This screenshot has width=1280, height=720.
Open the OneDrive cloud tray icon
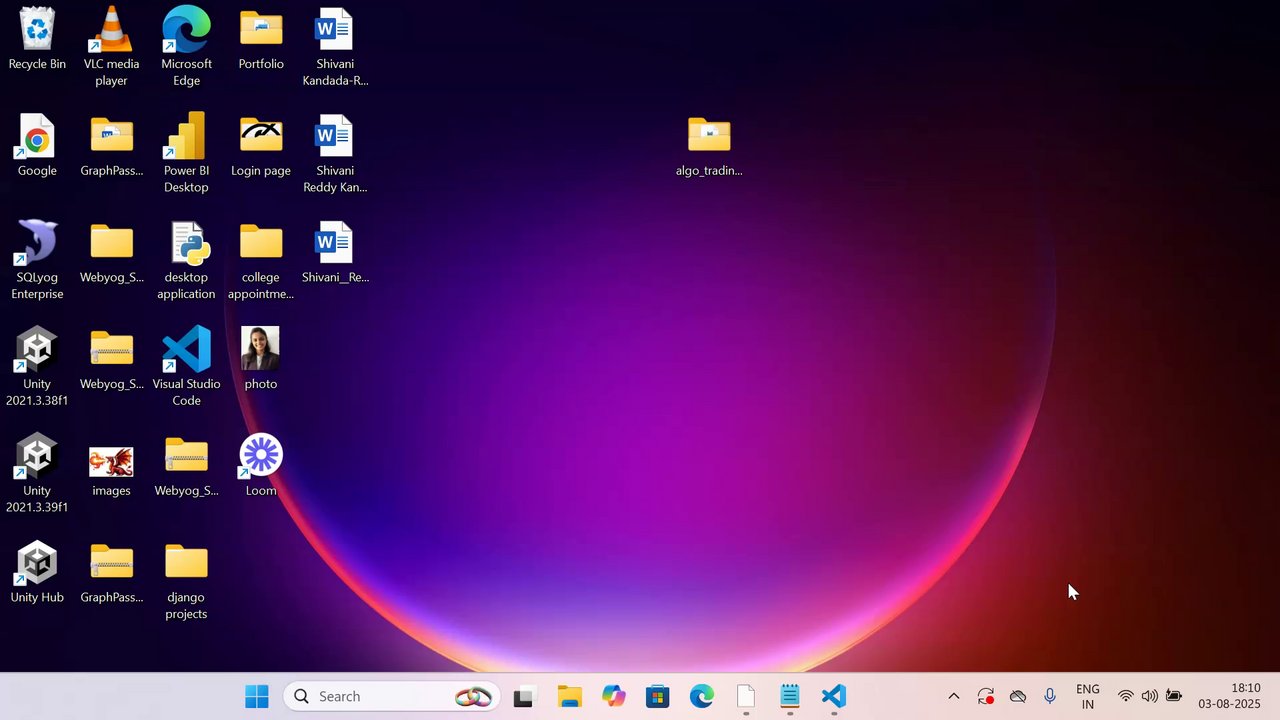[1018, 697]
